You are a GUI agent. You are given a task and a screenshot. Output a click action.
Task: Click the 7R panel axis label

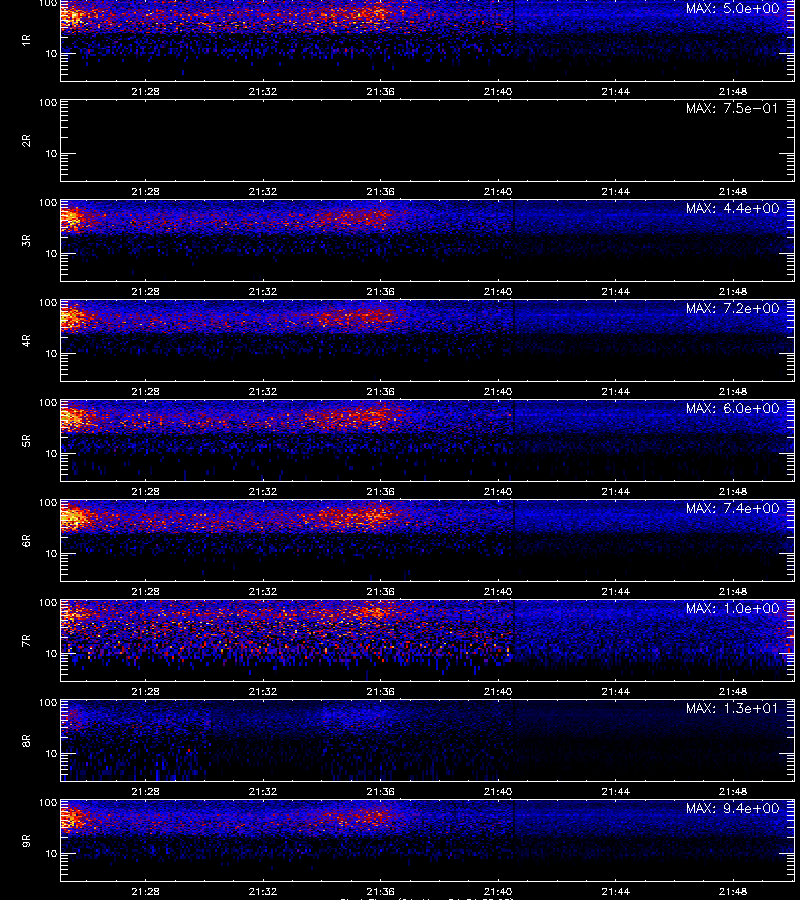tap(26, 641)
